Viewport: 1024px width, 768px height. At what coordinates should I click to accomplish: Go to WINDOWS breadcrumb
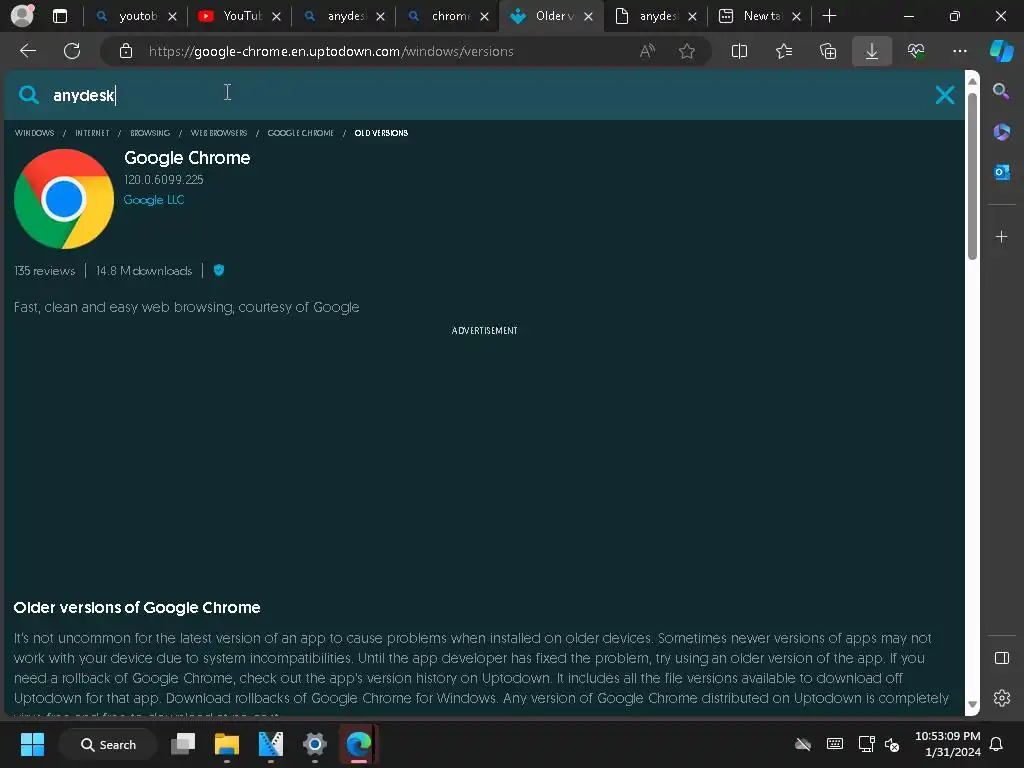[x=34, y=133]
